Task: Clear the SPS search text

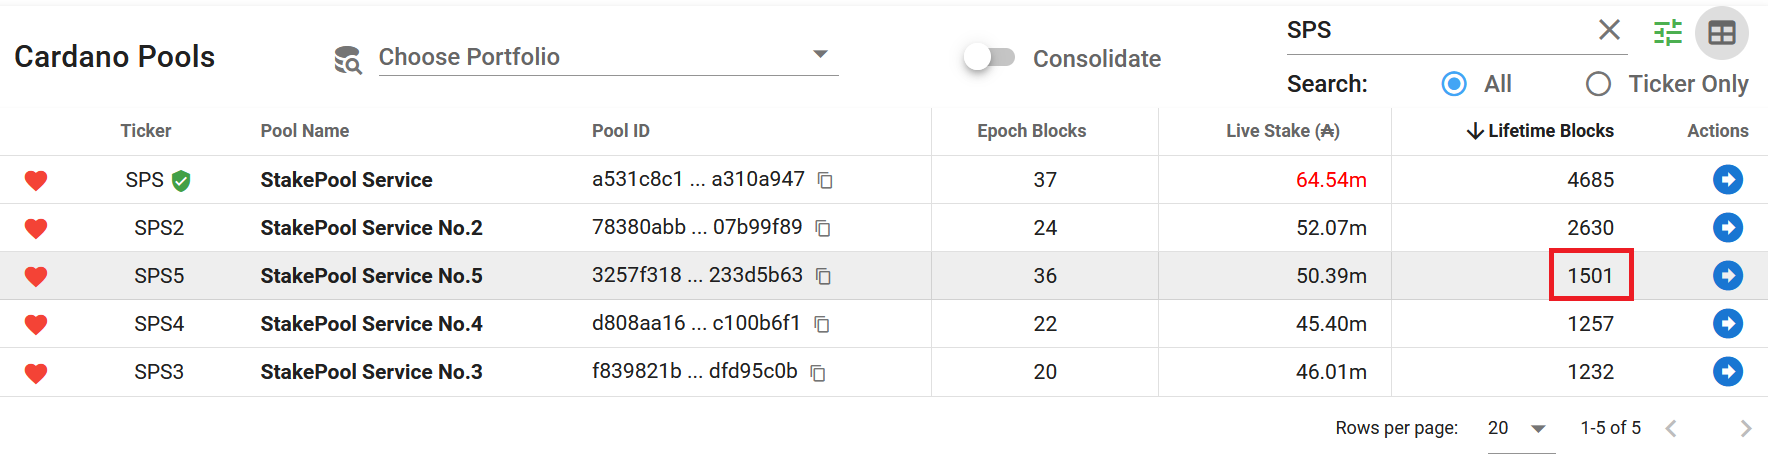Action: coord(1609,30)
